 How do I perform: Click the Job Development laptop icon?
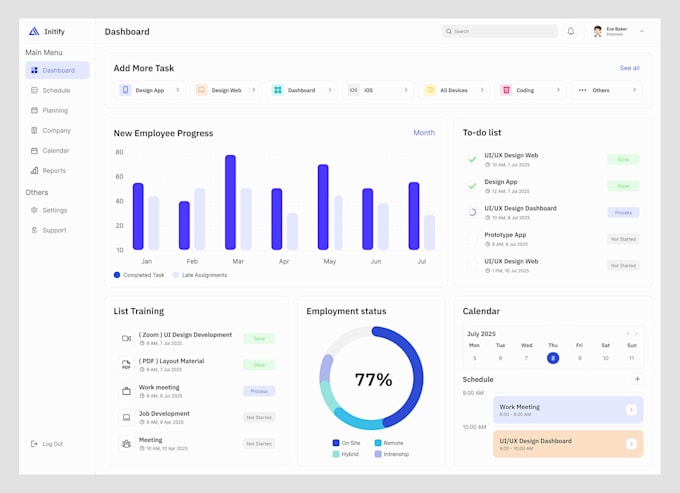click(126, 418)
